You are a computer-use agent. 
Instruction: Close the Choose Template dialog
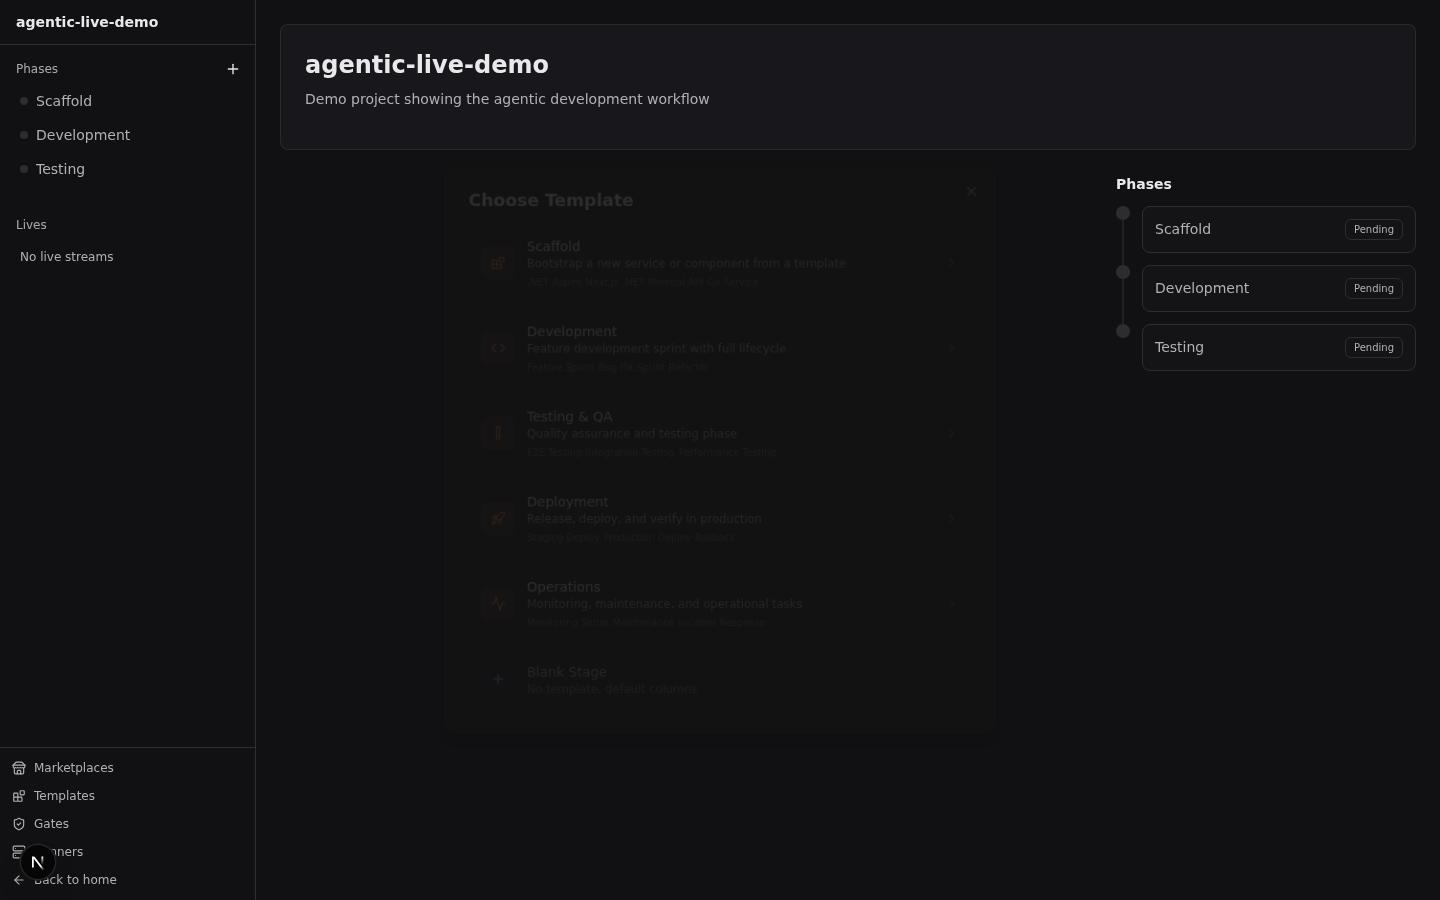pyautogui.click(x=971, y=192)
